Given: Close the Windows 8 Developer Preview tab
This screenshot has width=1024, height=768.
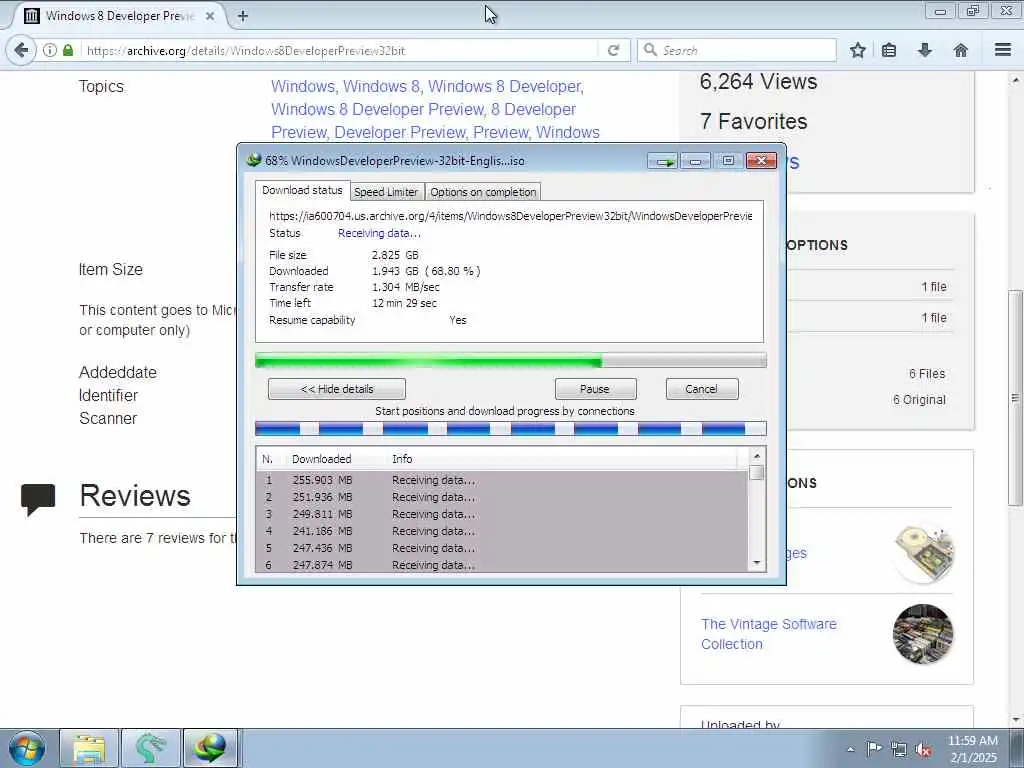Looking at the screenshot, I should pyautogui.click(x=210, y=16).
